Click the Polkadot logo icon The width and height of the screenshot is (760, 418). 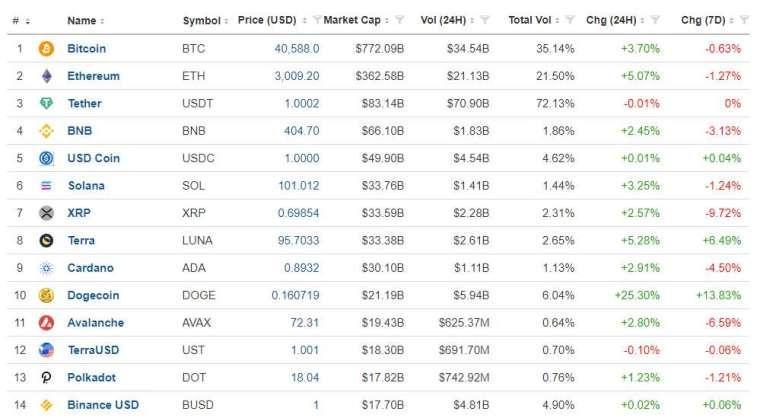[46, 377]
